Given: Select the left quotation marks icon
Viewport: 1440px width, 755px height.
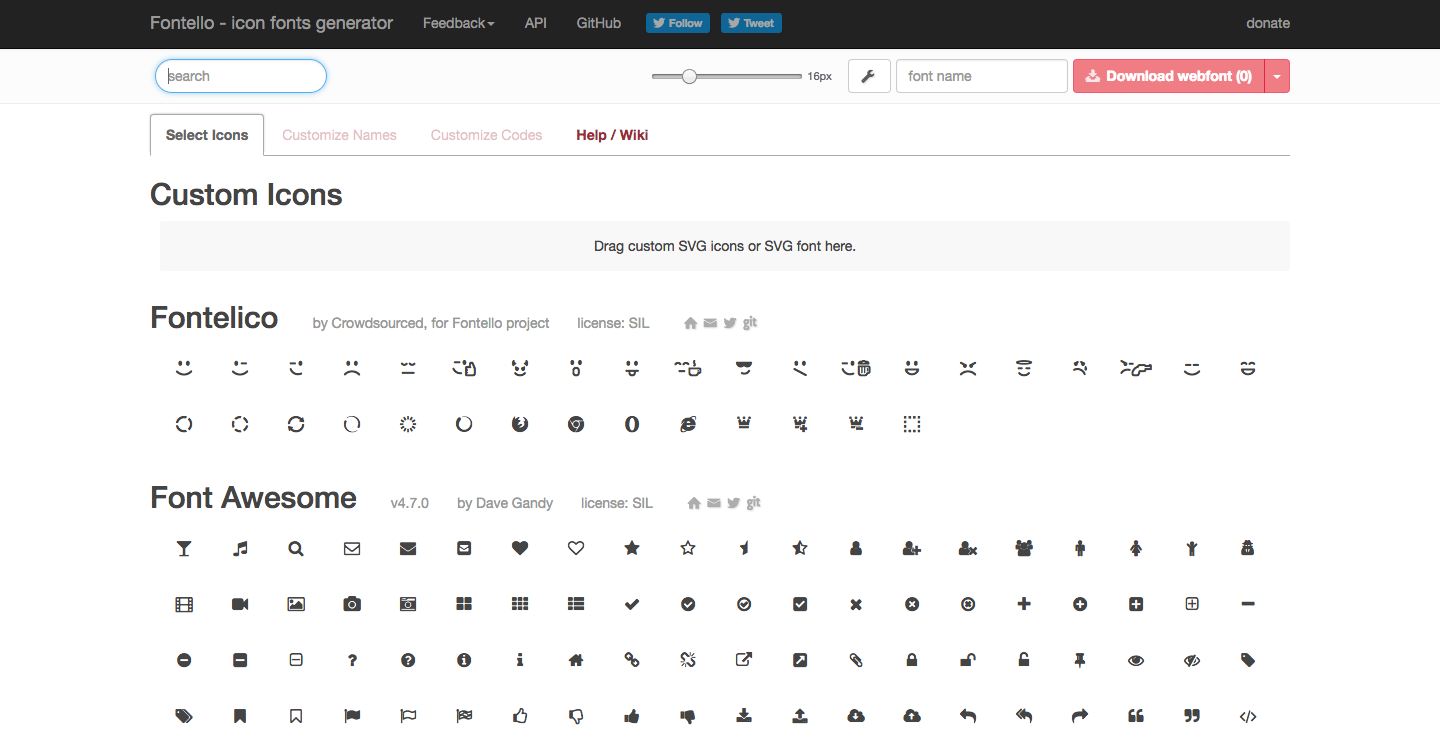Looking at the screenshot, I should point(1136,716).
